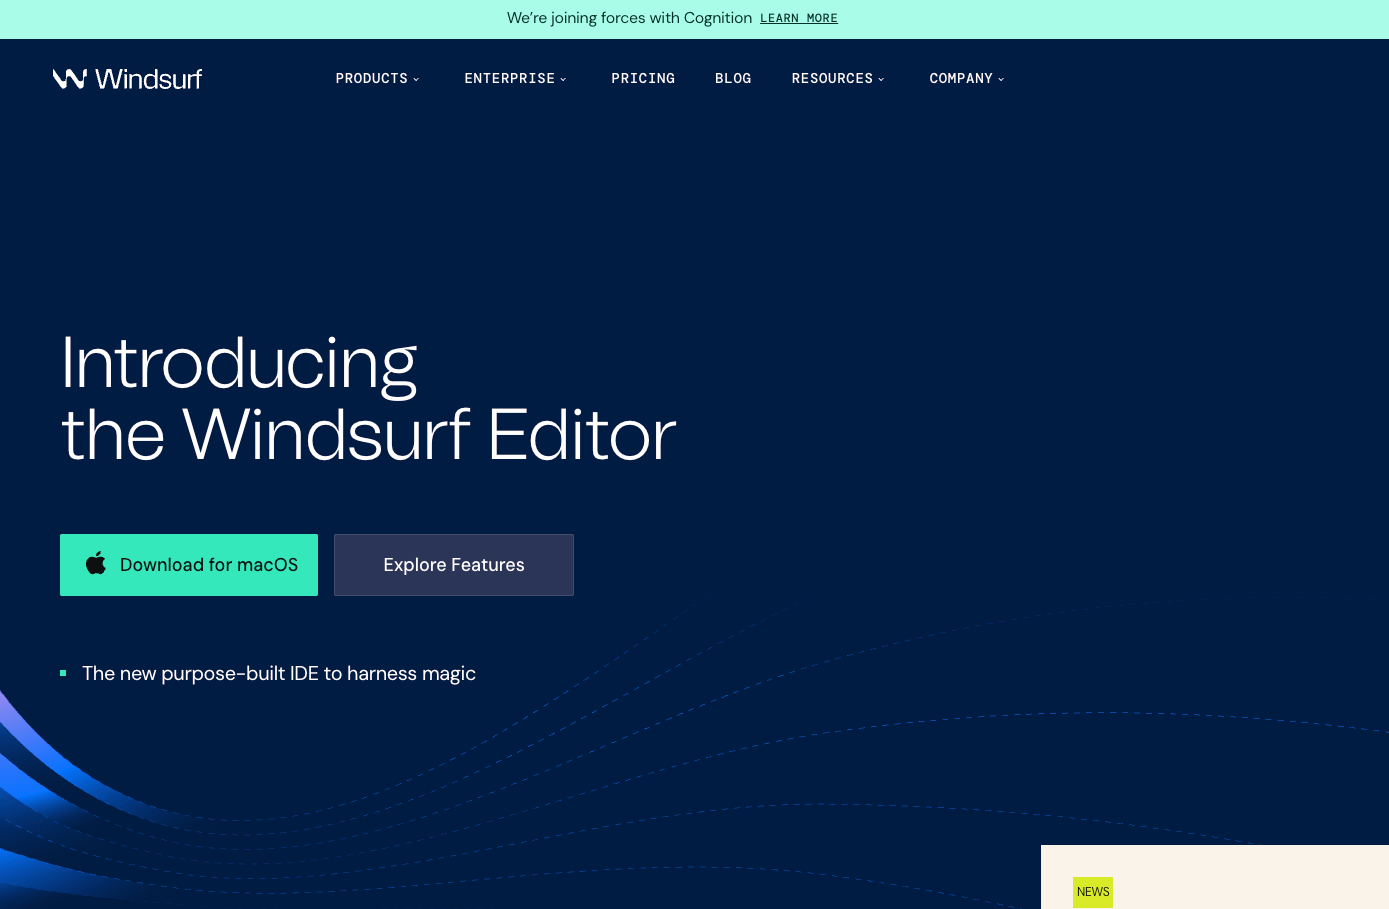Open the Resources dropdown menu
The image size is (1389, 909).
[838, 78]
